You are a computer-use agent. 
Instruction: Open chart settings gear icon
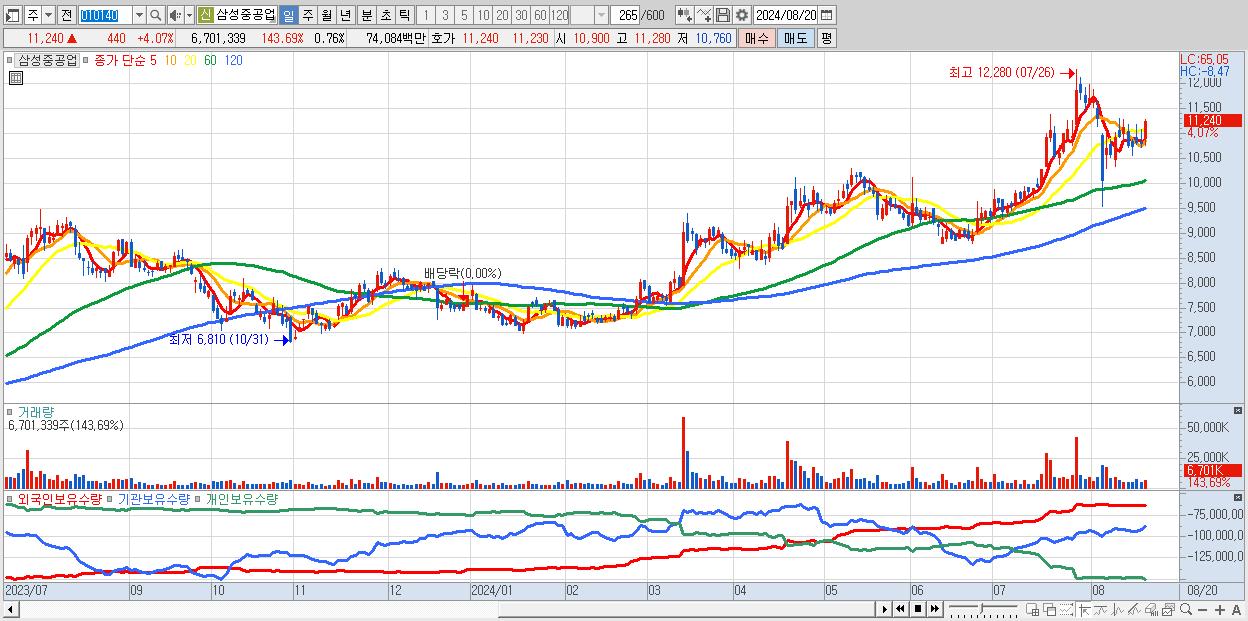tap(742, 15)
